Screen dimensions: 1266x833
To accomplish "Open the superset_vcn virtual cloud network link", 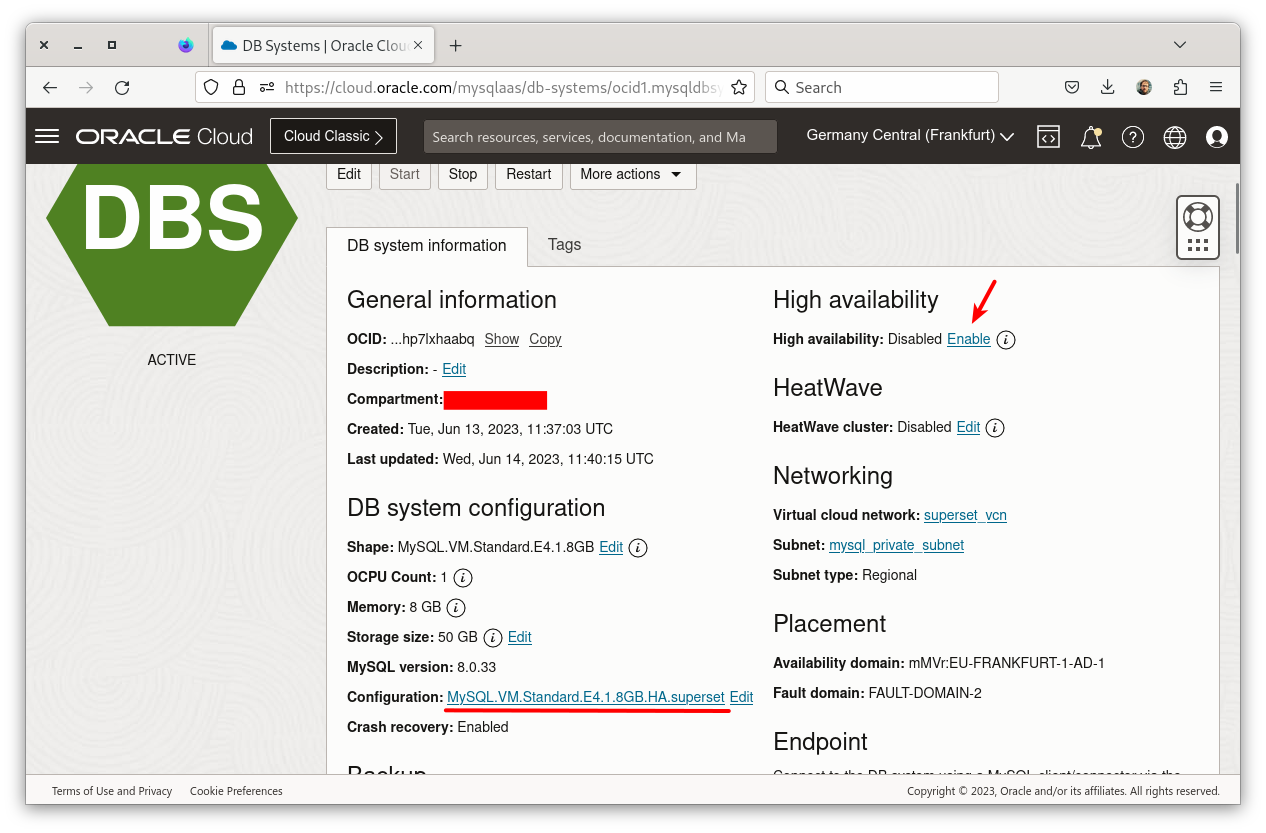I will coord(965,516).
